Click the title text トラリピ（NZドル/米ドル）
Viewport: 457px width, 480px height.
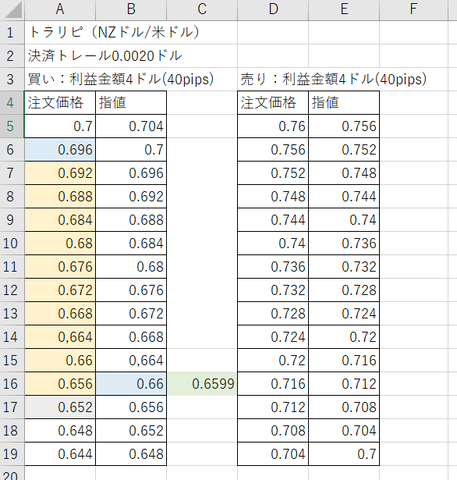pyautogui.click(x=114, y=32)
